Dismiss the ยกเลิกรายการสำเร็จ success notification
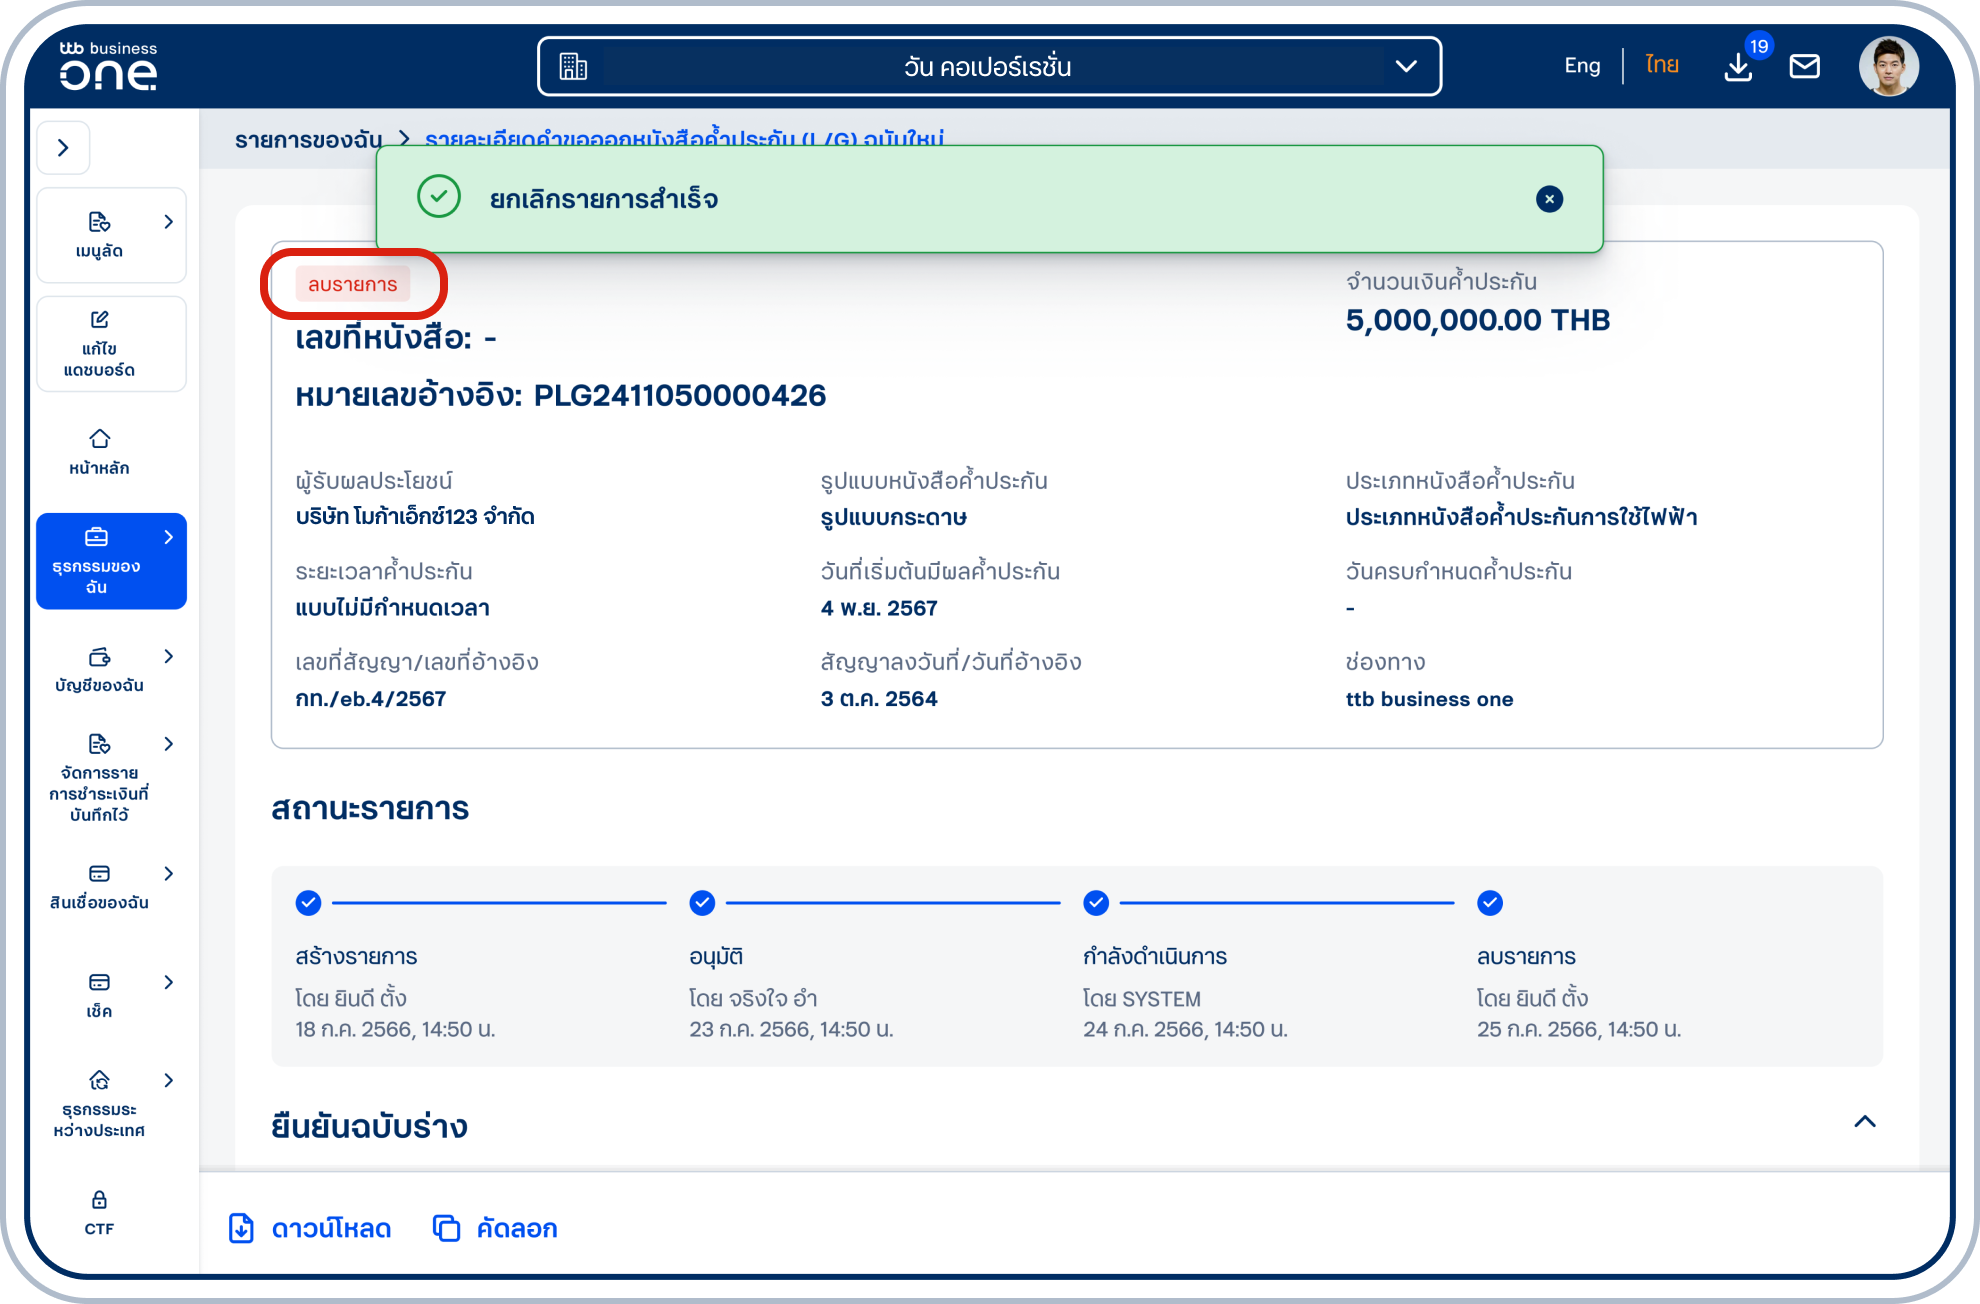This screenshot has width=1980, height=1304. [x=1549, y=199]
